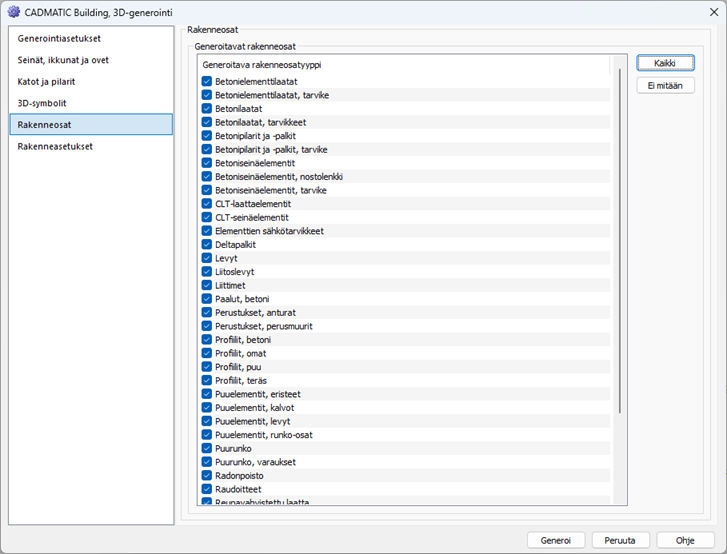Toggle the Betonilaatat checkbox

[x=206, y=108]
